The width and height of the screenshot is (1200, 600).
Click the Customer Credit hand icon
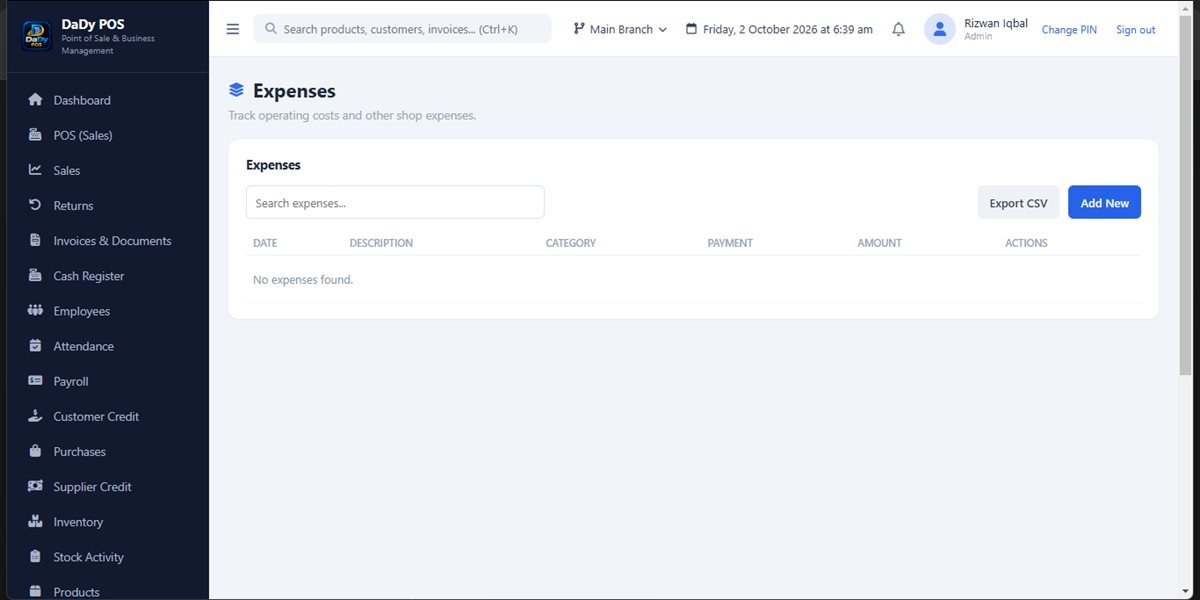(x=36, y=416)
